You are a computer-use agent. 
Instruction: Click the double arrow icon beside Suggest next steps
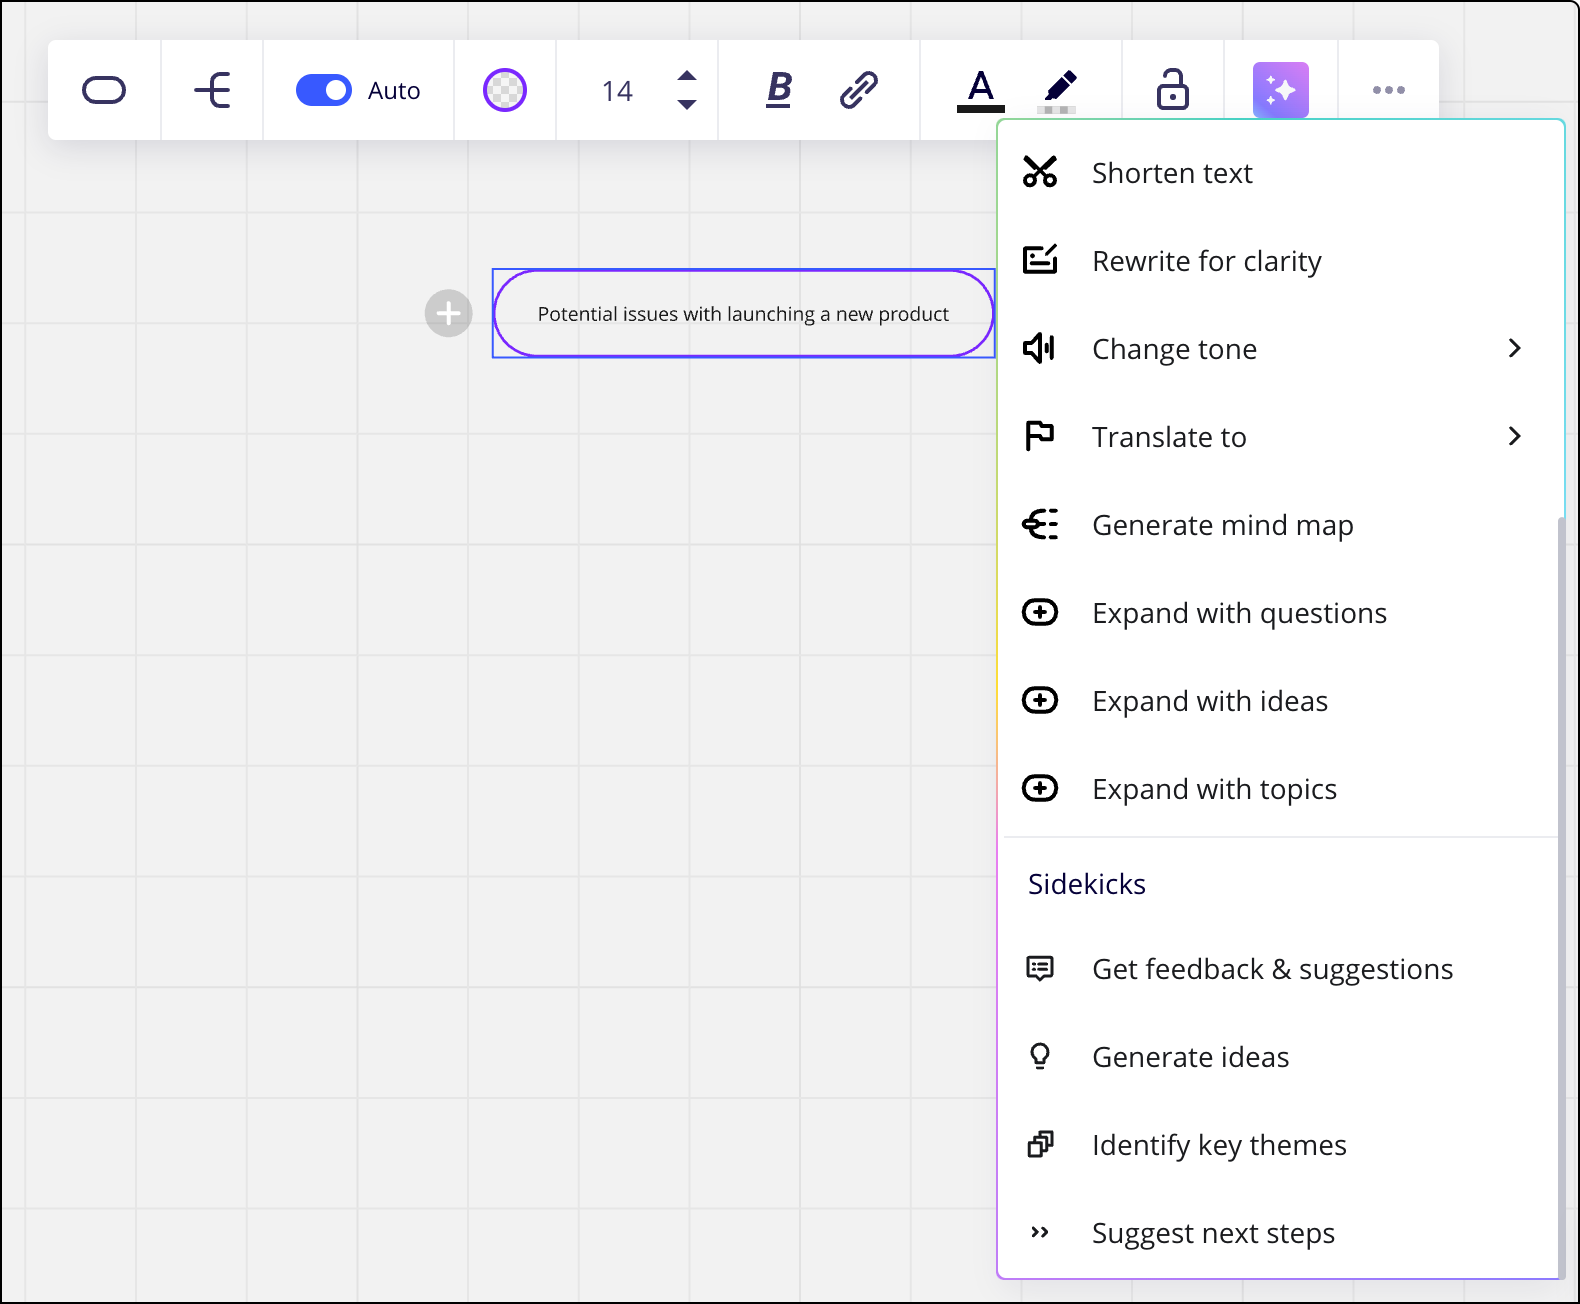pos(1040,1232)
